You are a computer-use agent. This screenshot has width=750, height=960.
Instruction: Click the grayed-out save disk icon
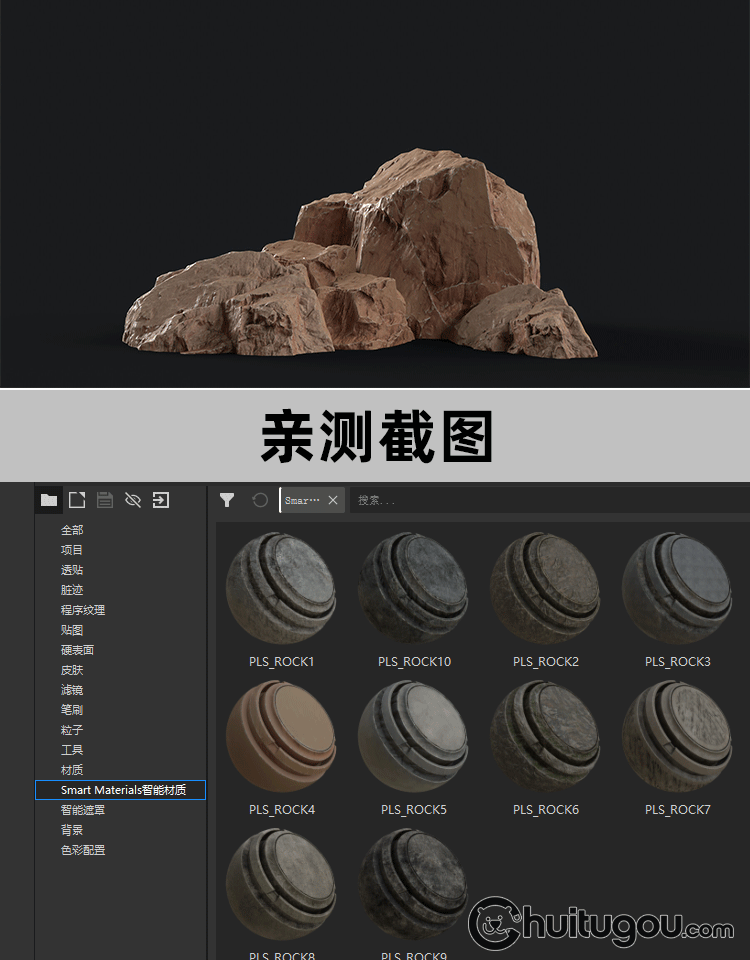click(105, 500)
